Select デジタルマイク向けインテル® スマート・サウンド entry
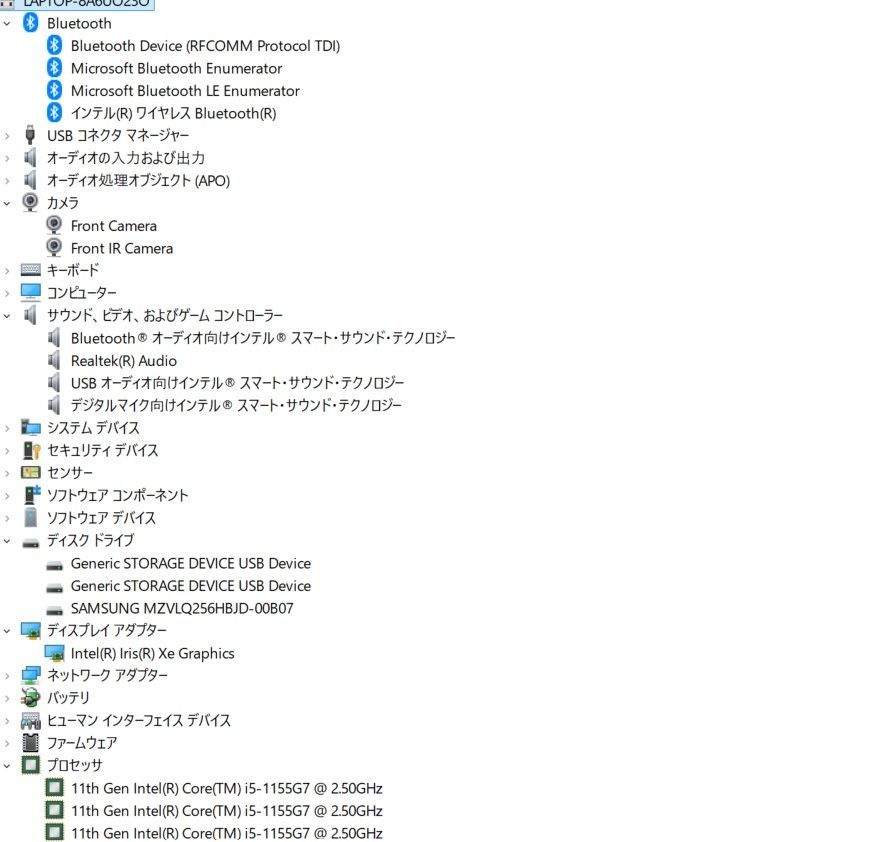This screenshot has height=842, width=881. click(x=236, y=406)
